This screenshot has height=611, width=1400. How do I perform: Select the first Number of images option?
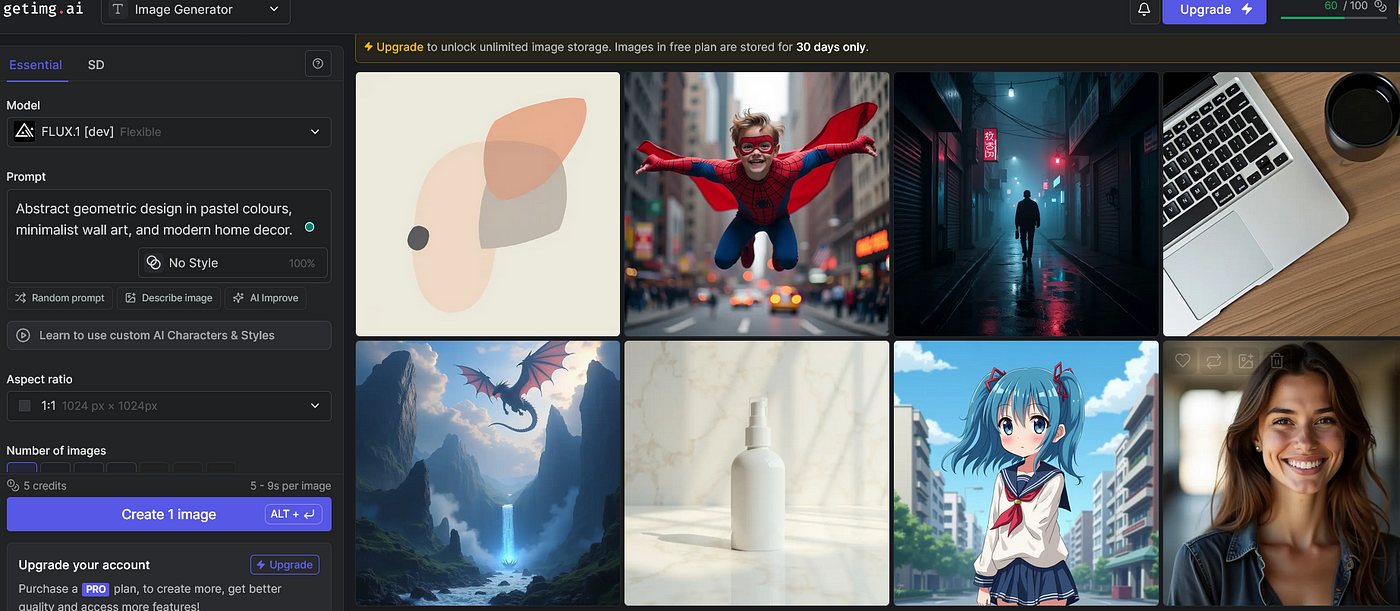pos(22,469)
